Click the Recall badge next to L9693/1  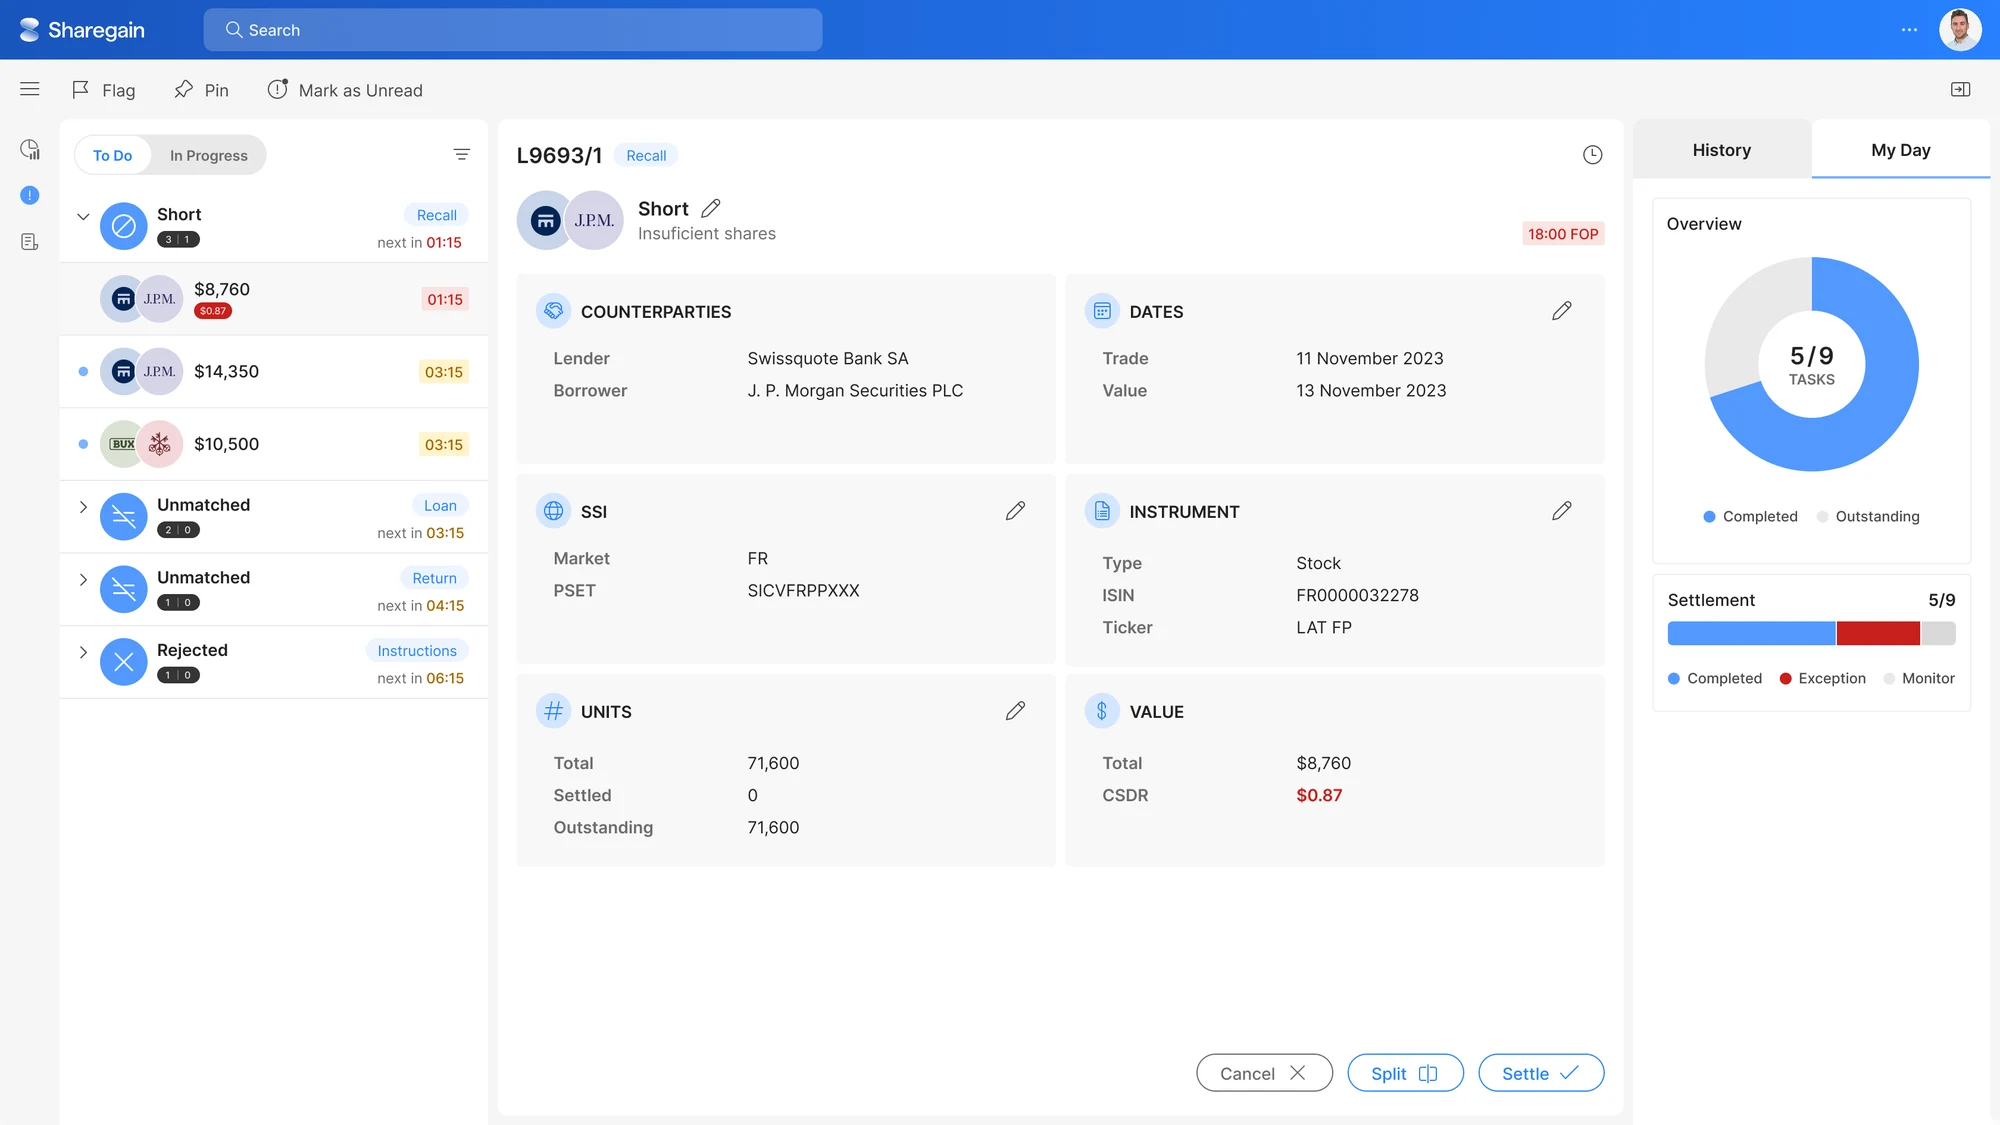(646, 155)
